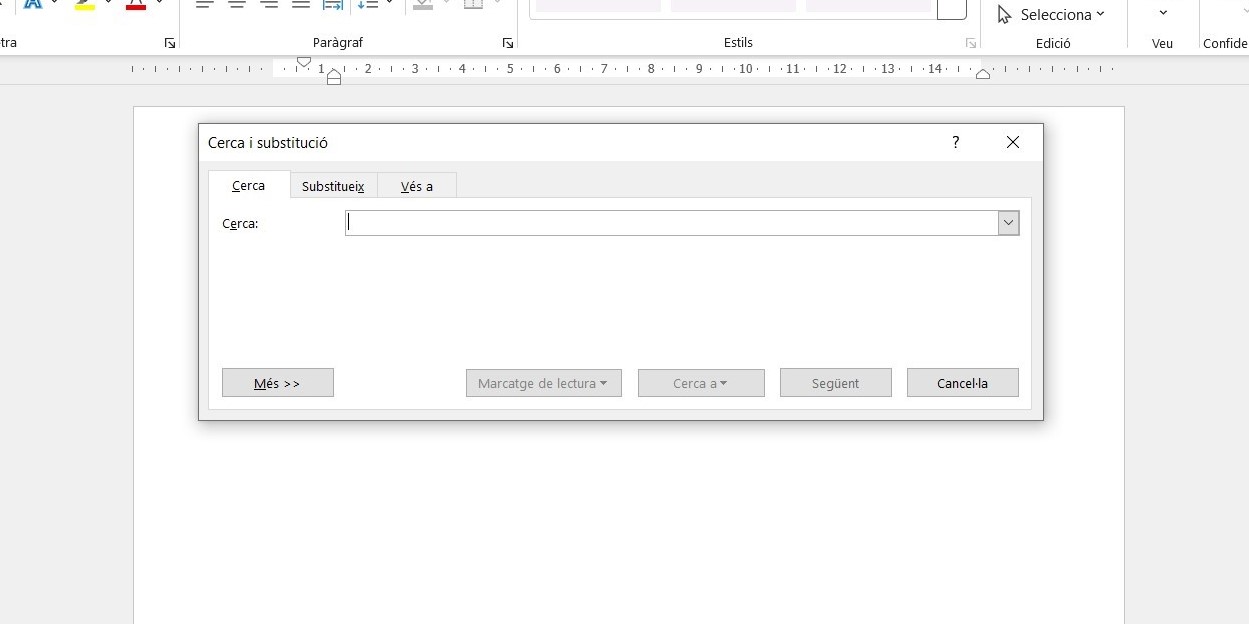Click the paragraph borders icon
Screen dimensions: 1249x624
pyautogui.click(x=474, y=4)
